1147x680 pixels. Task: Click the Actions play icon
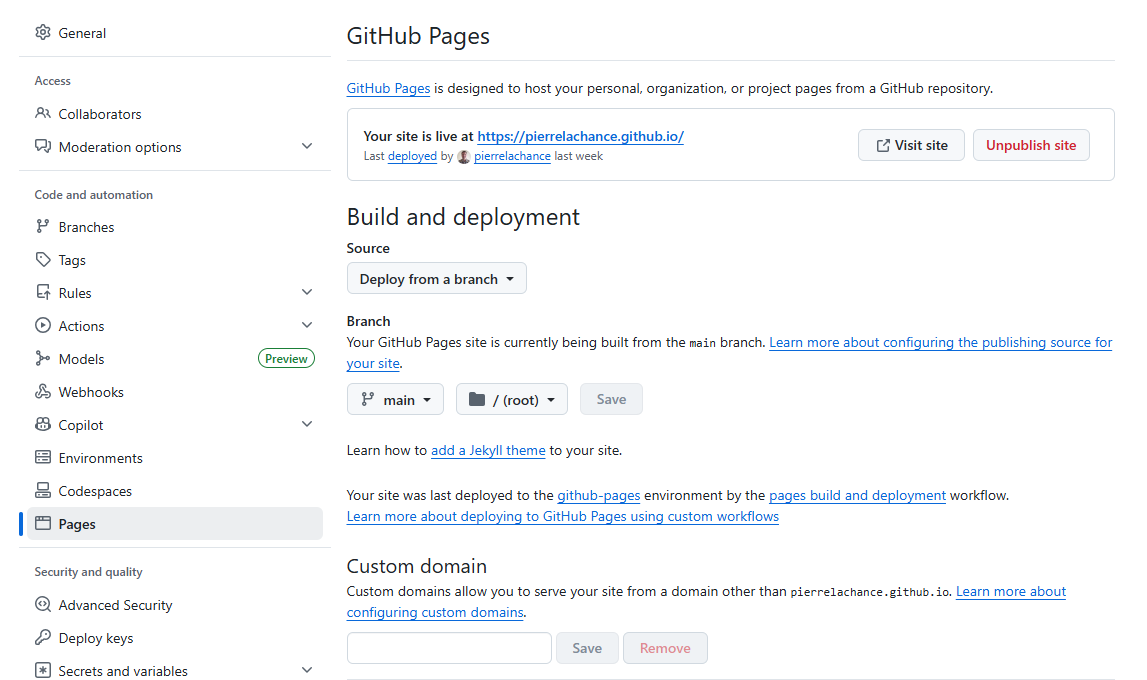pos(43,325)
